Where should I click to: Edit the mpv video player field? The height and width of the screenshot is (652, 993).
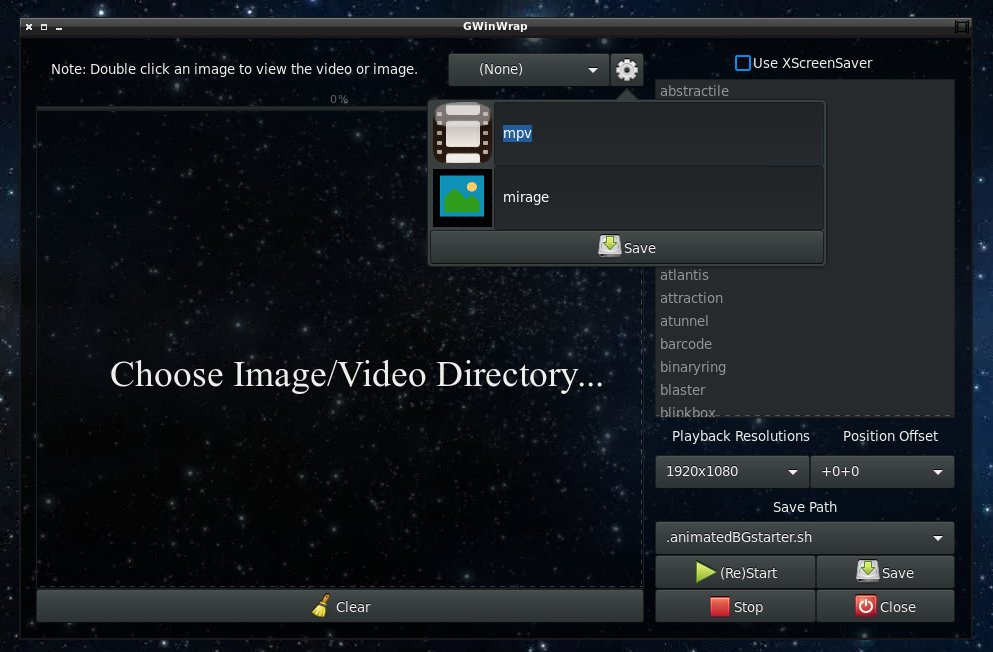tap(659, 133)
